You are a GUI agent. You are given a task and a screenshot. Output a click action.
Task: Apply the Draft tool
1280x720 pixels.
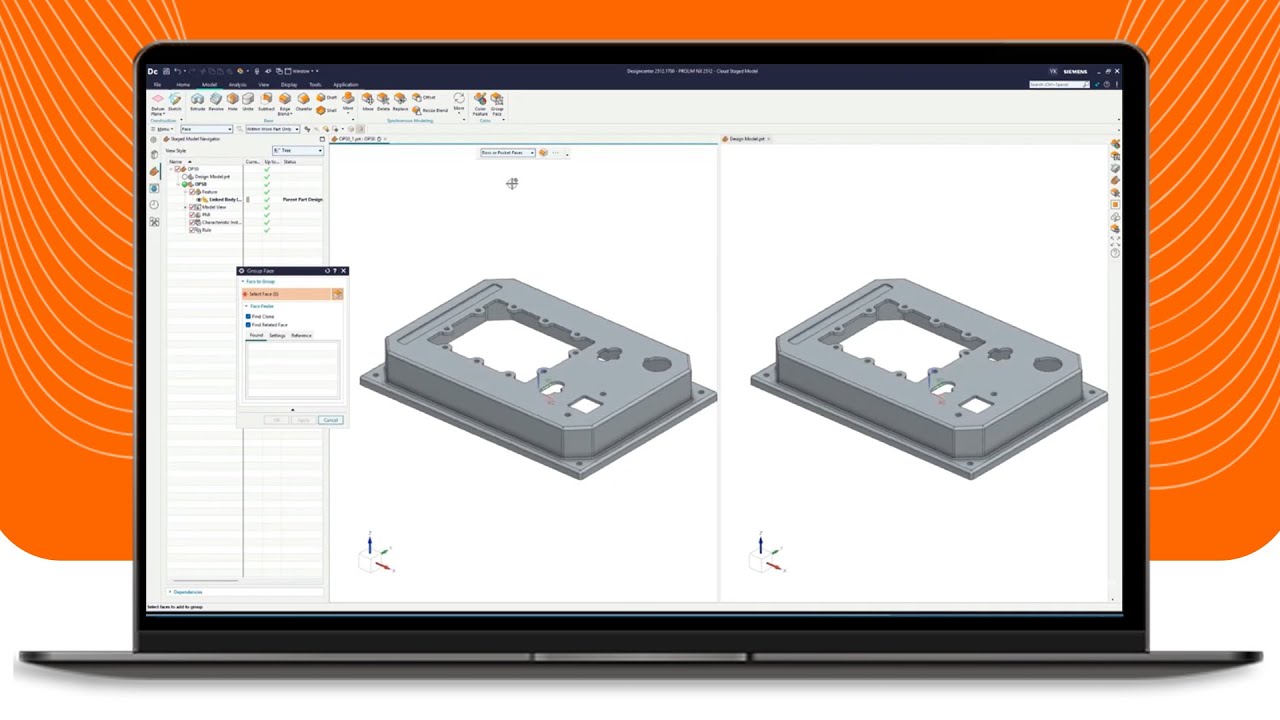pos(326,97)
